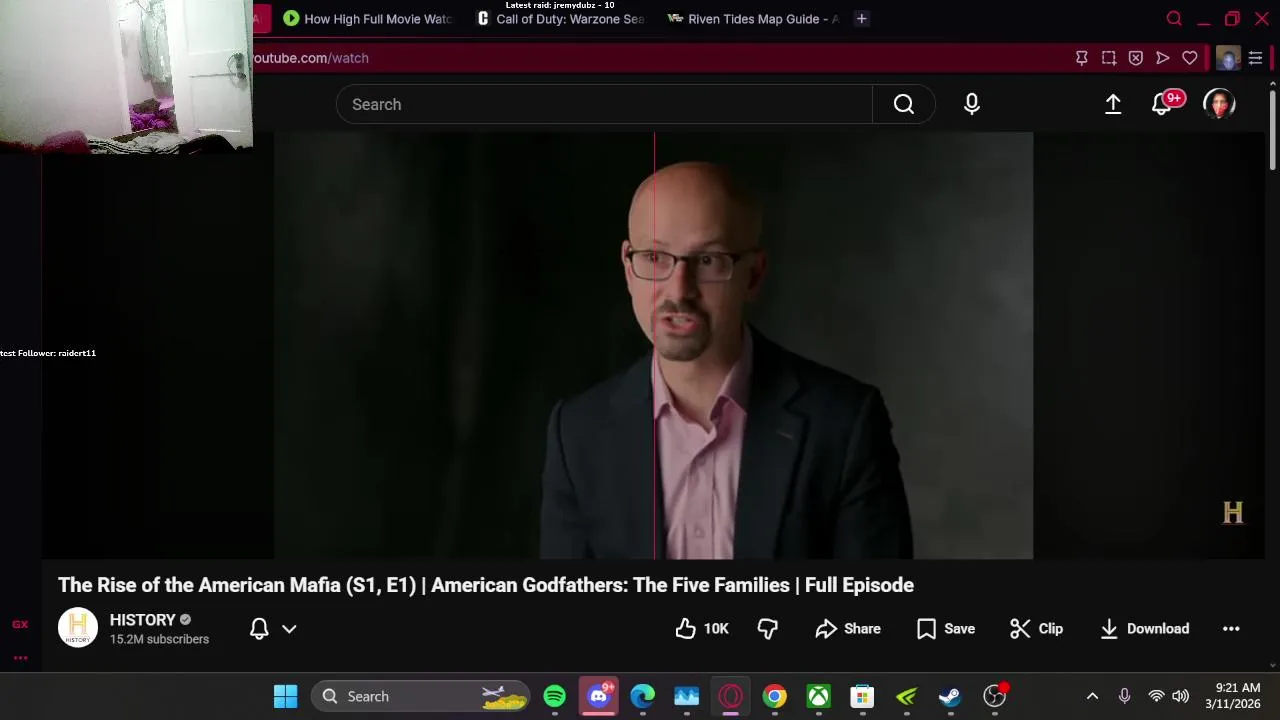
Task: Click the Clip button
Action: 1037,629
